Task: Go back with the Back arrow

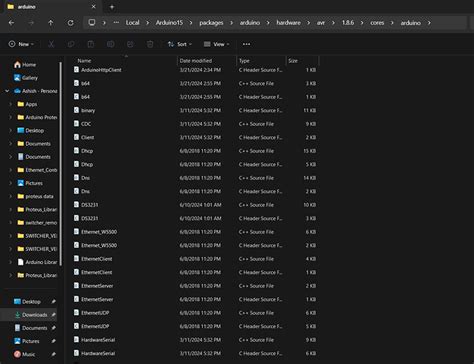Action: 11,23
